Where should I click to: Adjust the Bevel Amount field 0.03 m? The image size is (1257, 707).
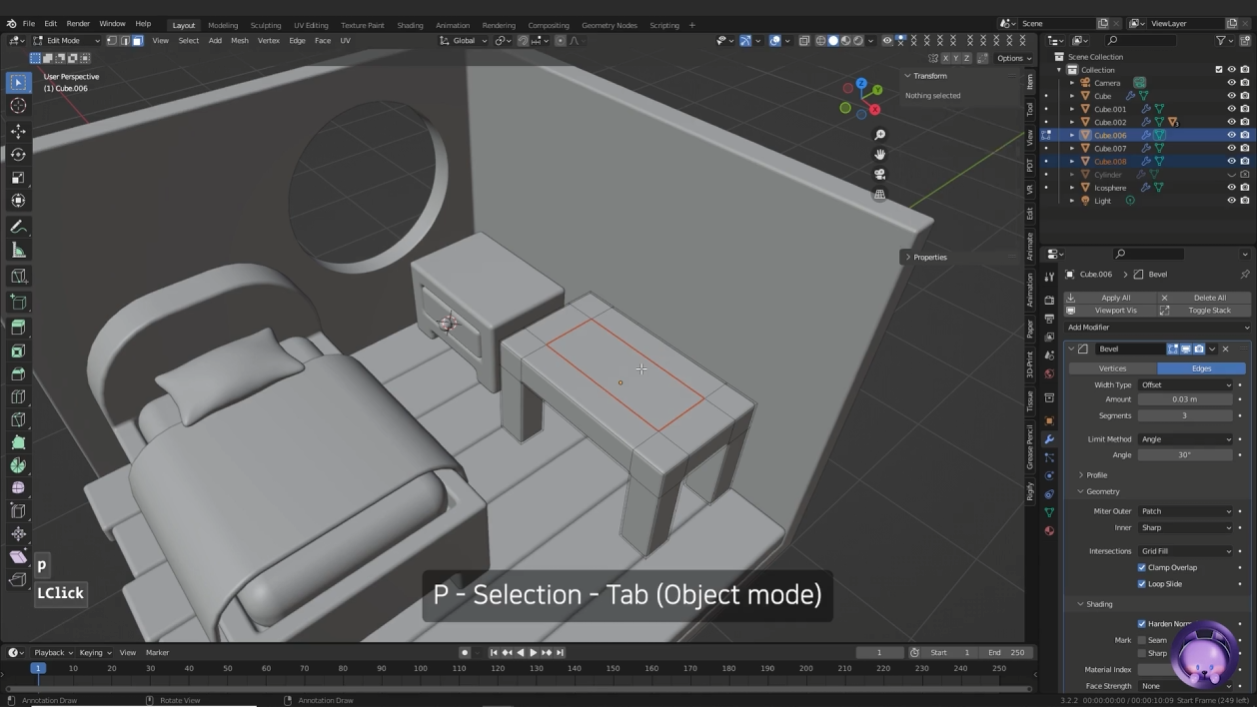1187,399
